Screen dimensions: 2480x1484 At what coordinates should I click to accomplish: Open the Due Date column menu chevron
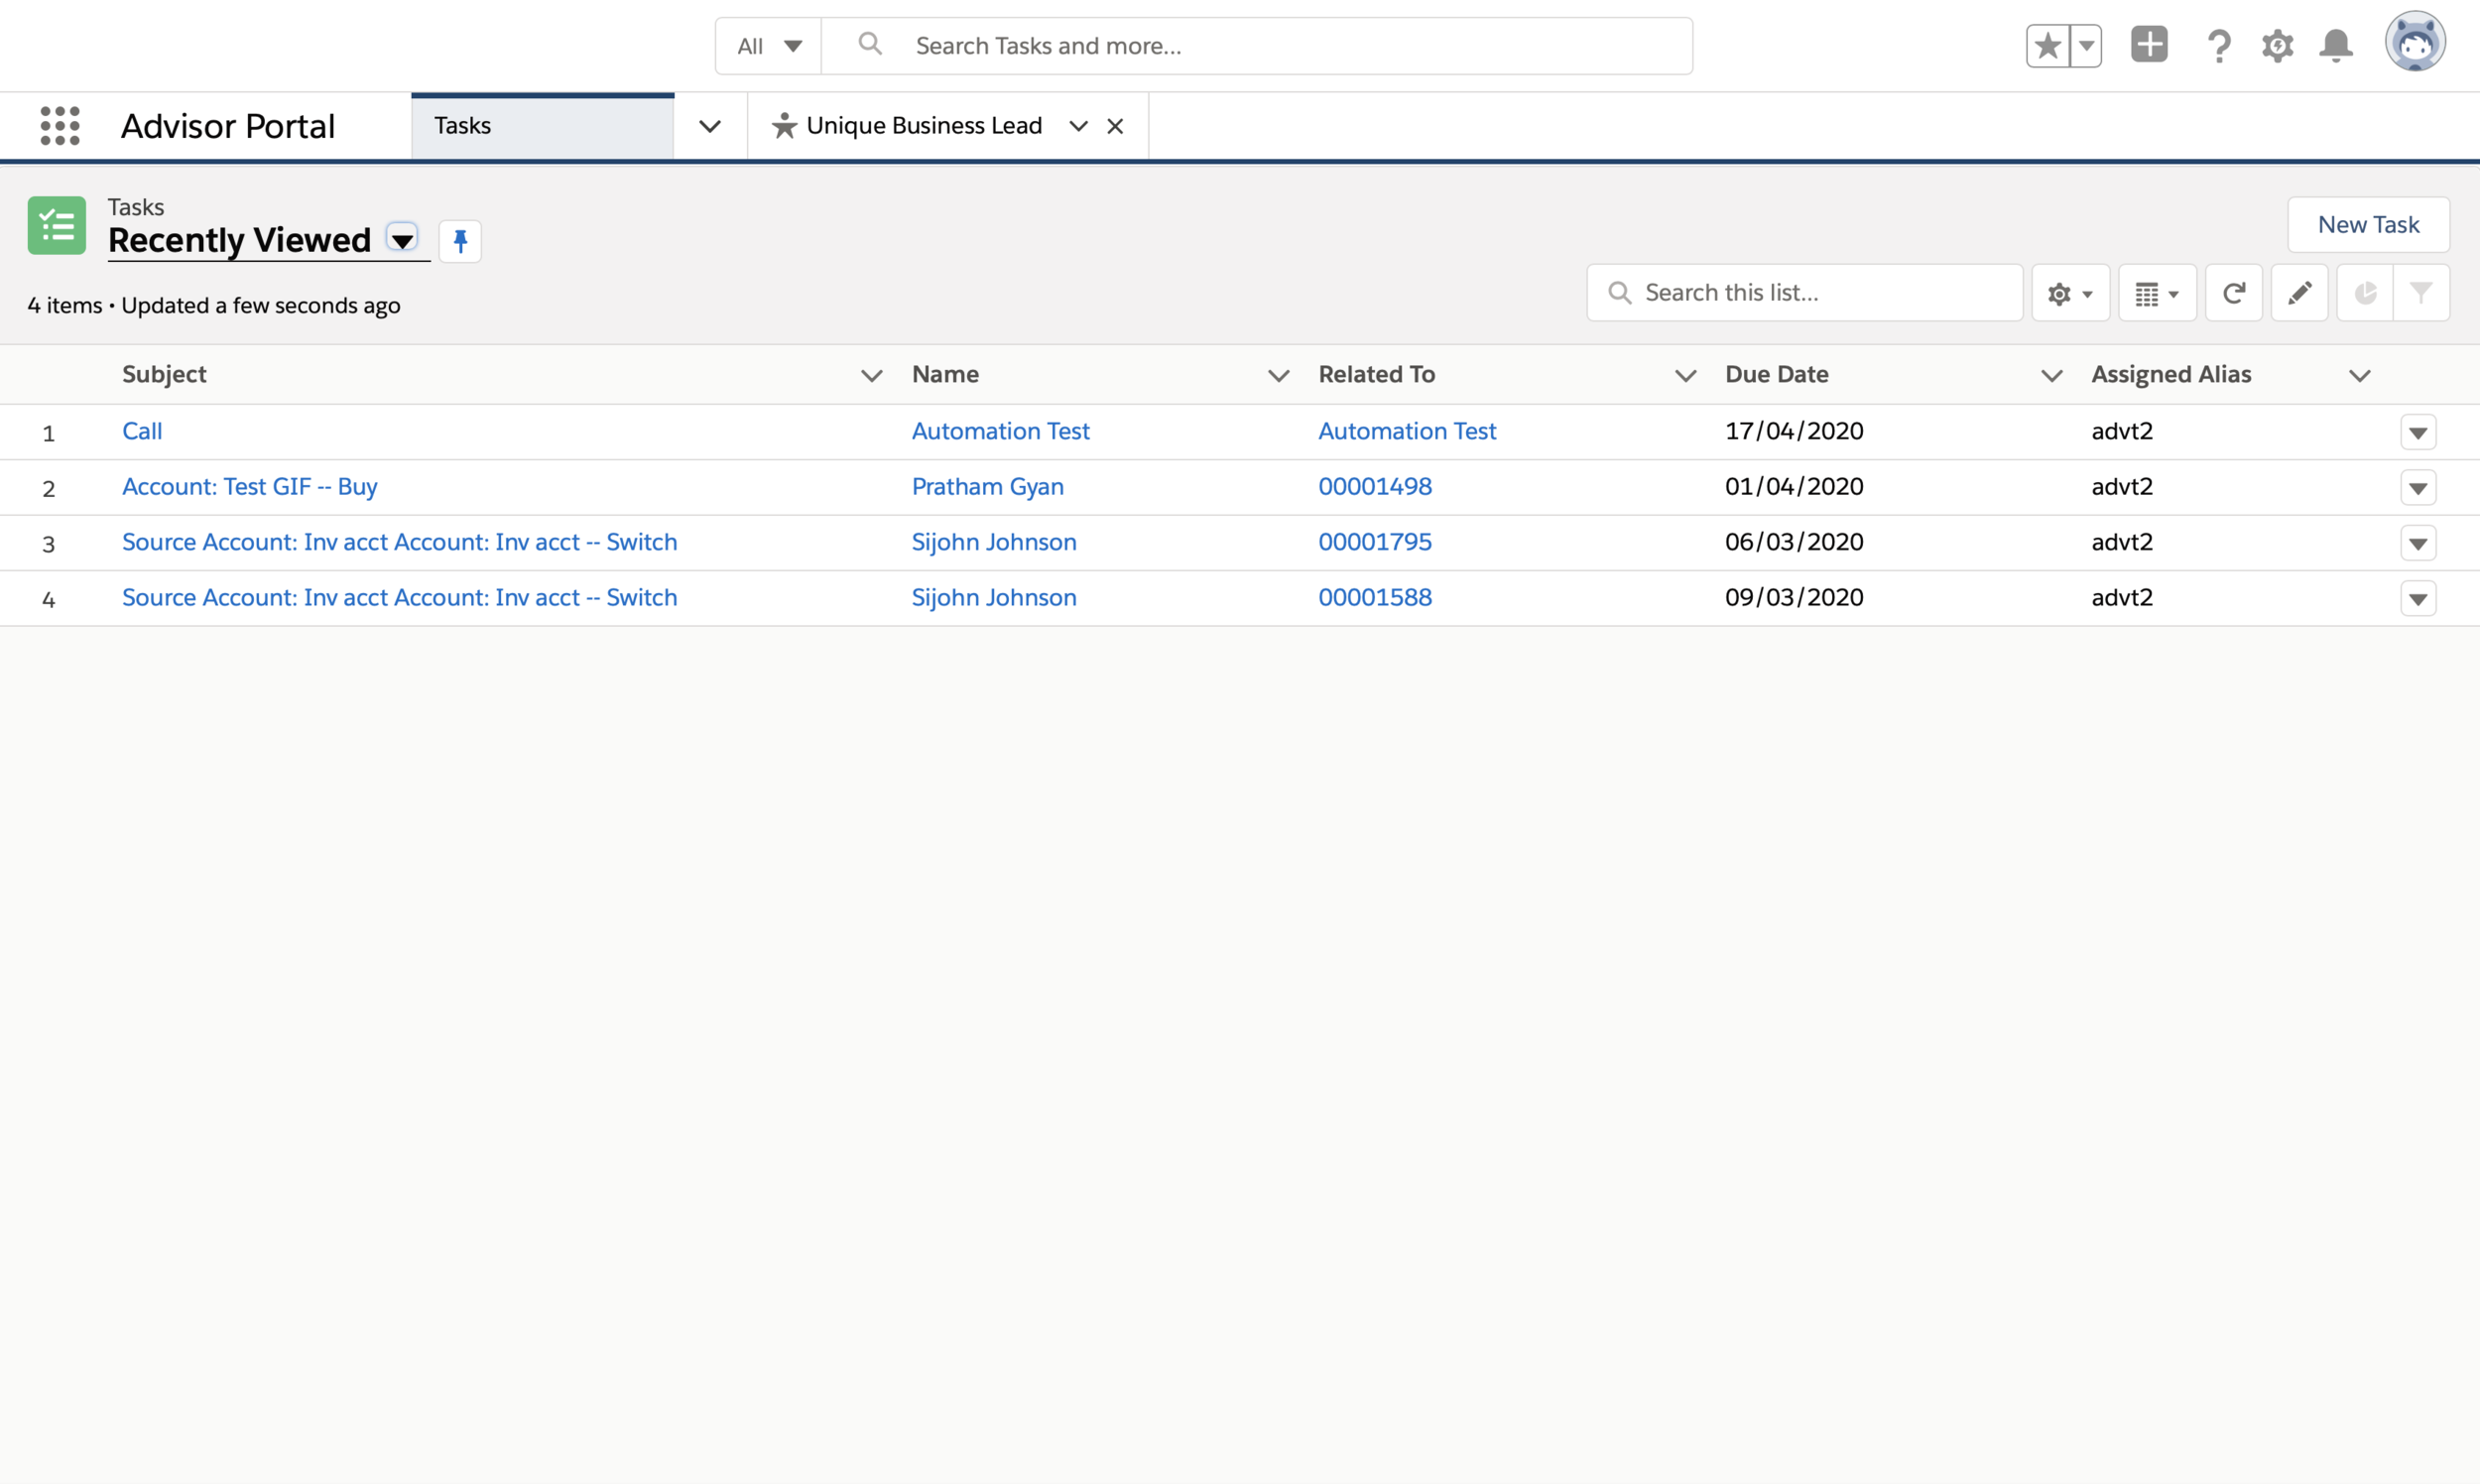pos(2051,376)
